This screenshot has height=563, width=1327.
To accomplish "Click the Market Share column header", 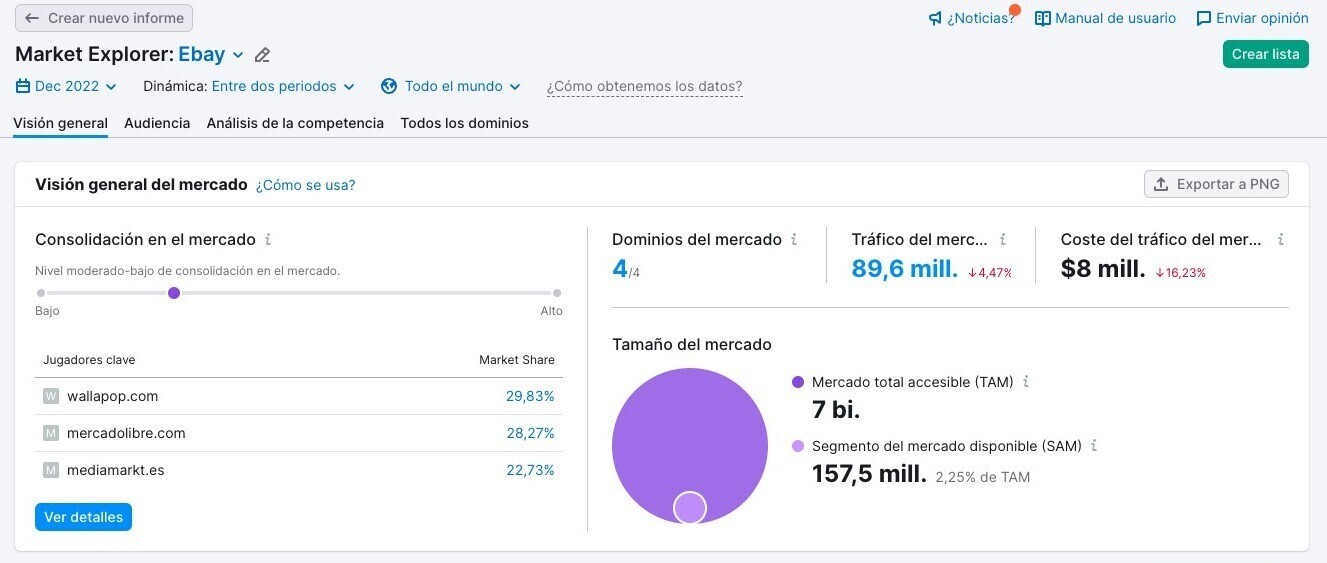I will (x=517, y=360).
